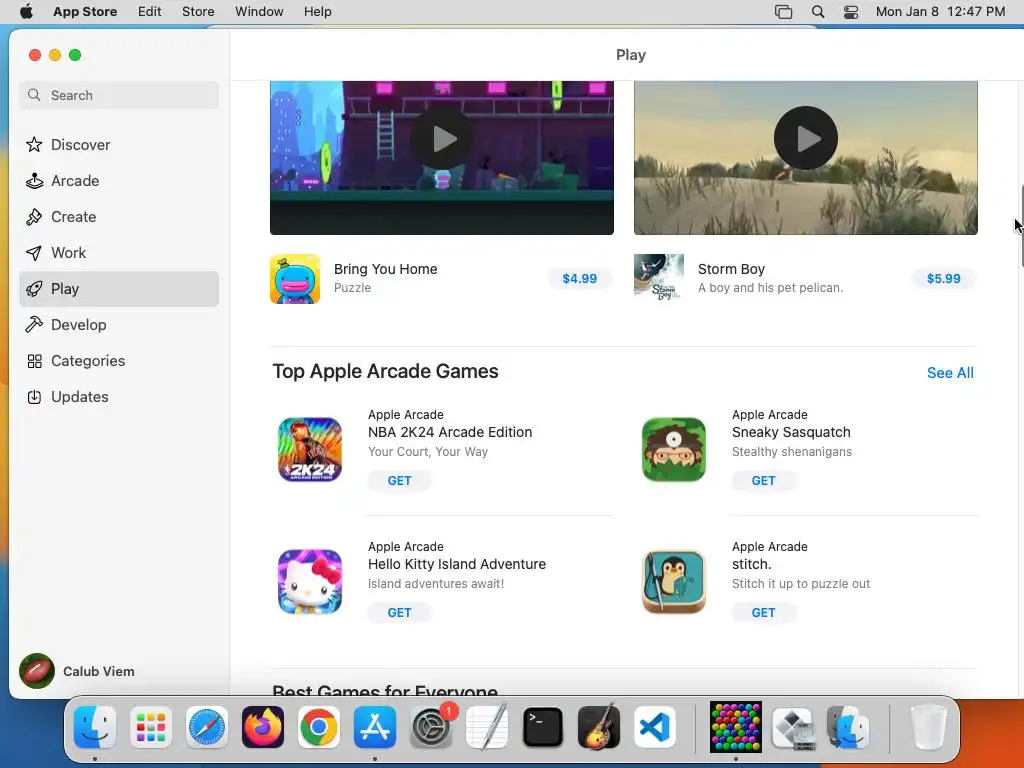Screen dimensions: 1024x768
Task: Open the Trash in the Dock
Action: tap(928, 727)
